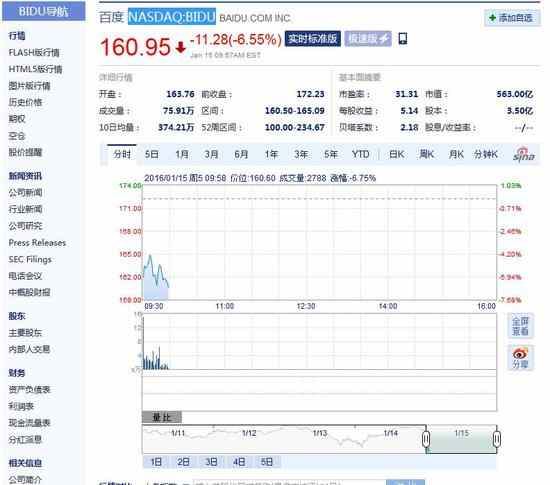
Task: Click the 量比 indicator label under the chart
Action: click(x=162, y=417)
